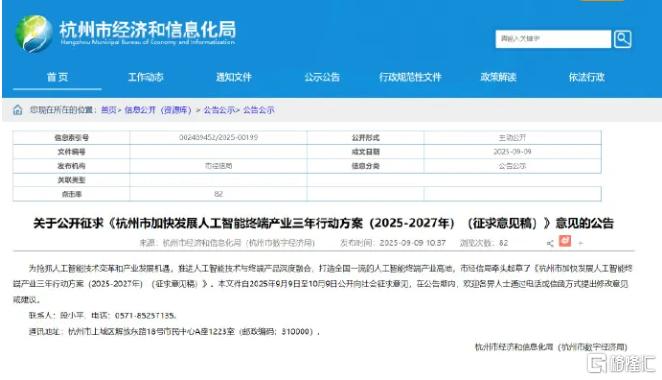Click the announcement headline about AI terminals

pos(323,223)
